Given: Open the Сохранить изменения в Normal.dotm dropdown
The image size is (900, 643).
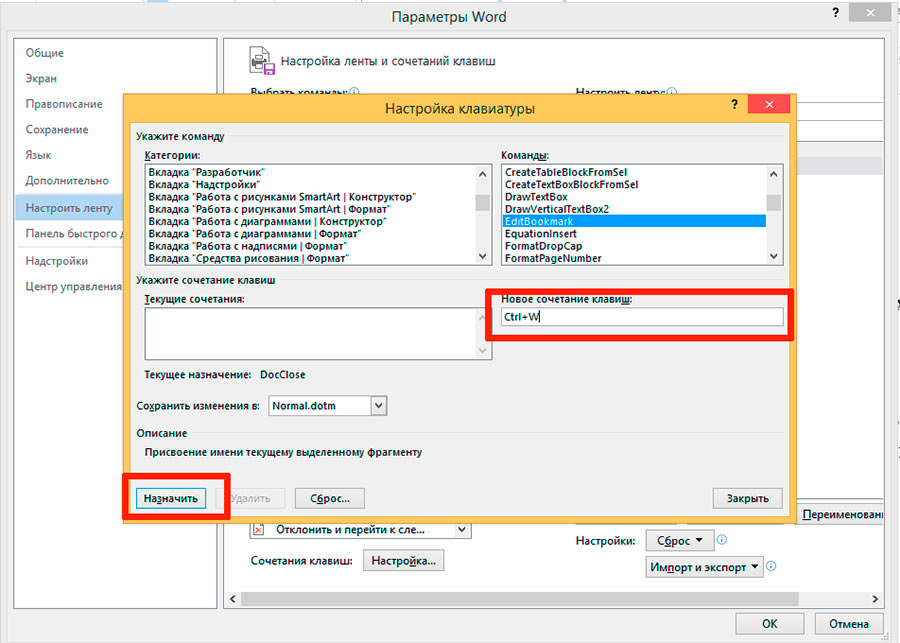Looking at the screenshot, I should click(x=378, y=405).
